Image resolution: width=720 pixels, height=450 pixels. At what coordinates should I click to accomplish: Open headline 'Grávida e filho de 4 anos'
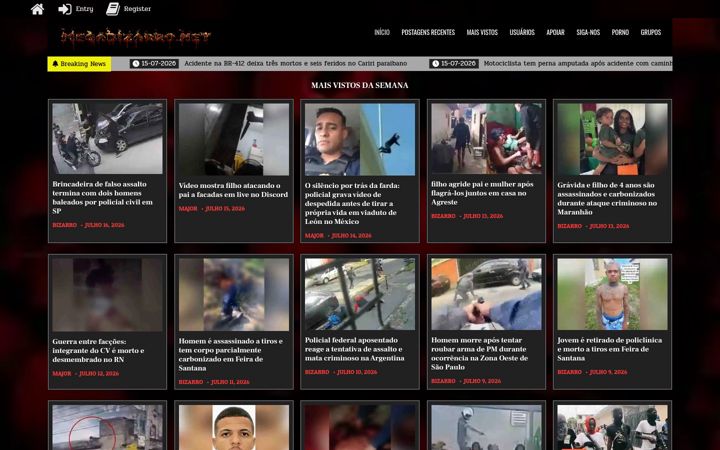[x=607, y=199]
